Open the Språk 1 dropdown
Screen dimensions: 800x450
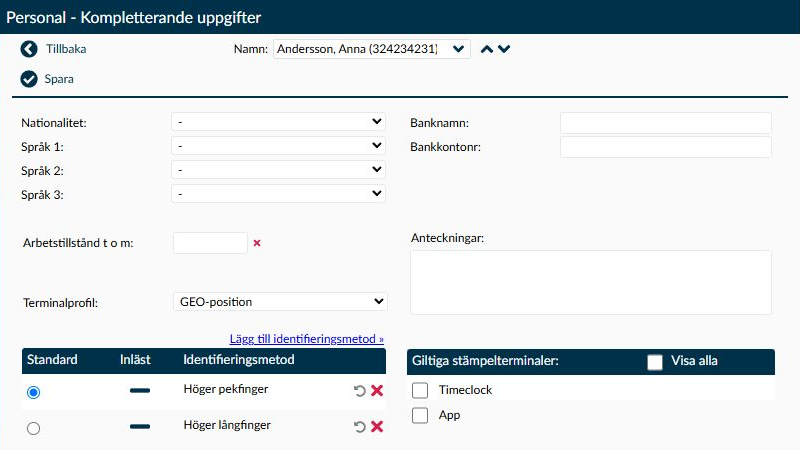[279, 146]
